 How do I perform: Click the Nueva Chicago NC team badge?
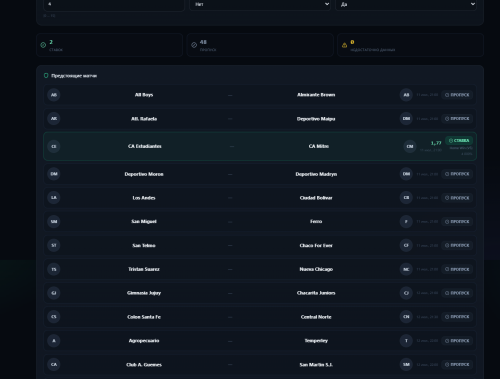(x=406, y=269)
